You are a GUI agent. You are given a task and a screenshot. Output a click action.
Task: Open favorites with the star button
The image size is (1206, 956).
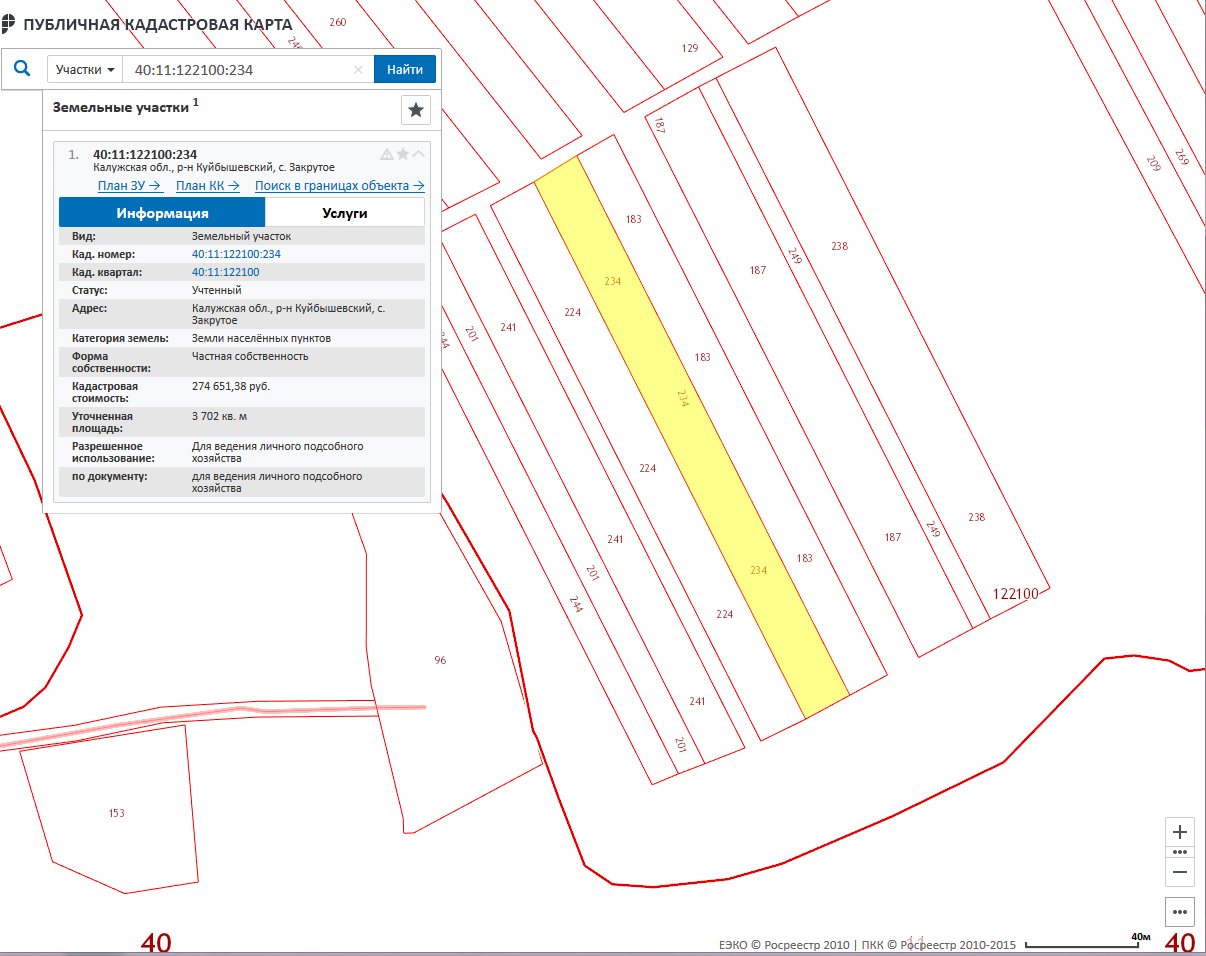coord(416,110)
